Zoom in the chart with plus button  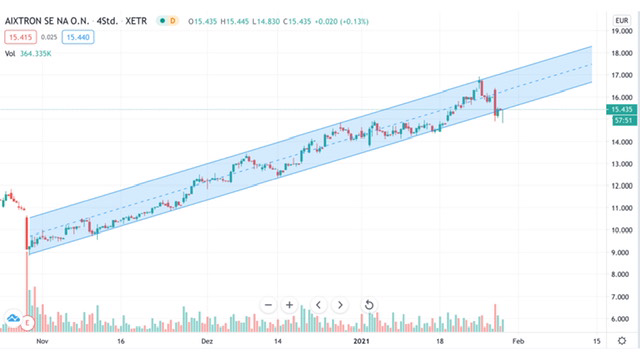pos(289,305)
